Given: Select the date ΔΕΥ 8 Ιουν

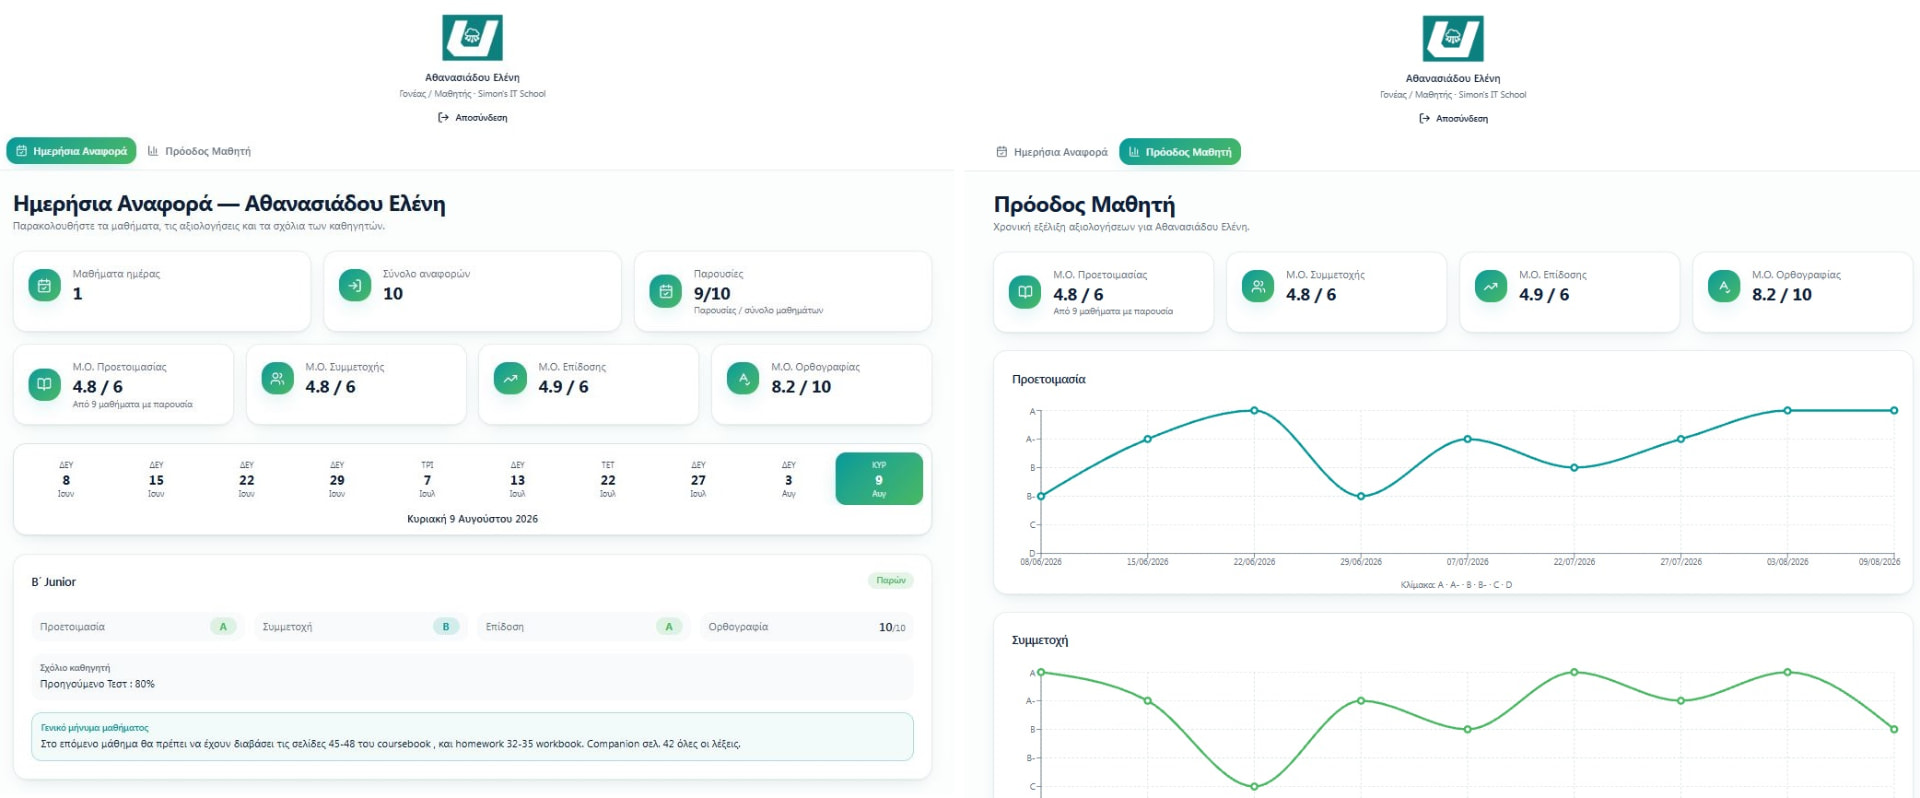Looking at the screenshot, I should tap(66, 479).
